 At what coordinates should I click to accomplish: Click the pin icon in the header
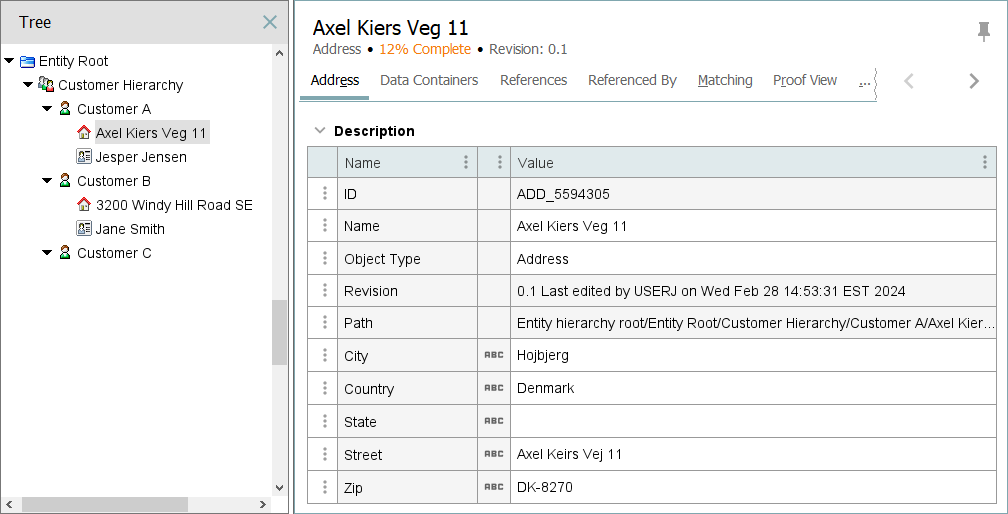984,32
